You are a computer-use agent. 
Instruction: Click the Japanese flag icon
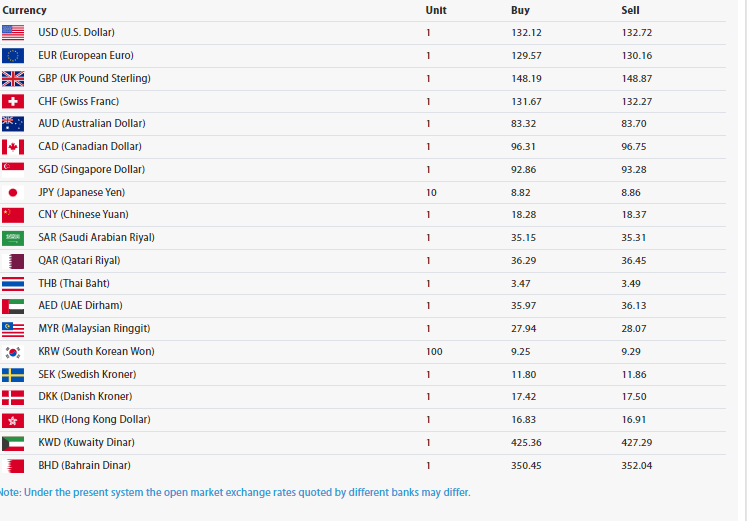point(13,192)
